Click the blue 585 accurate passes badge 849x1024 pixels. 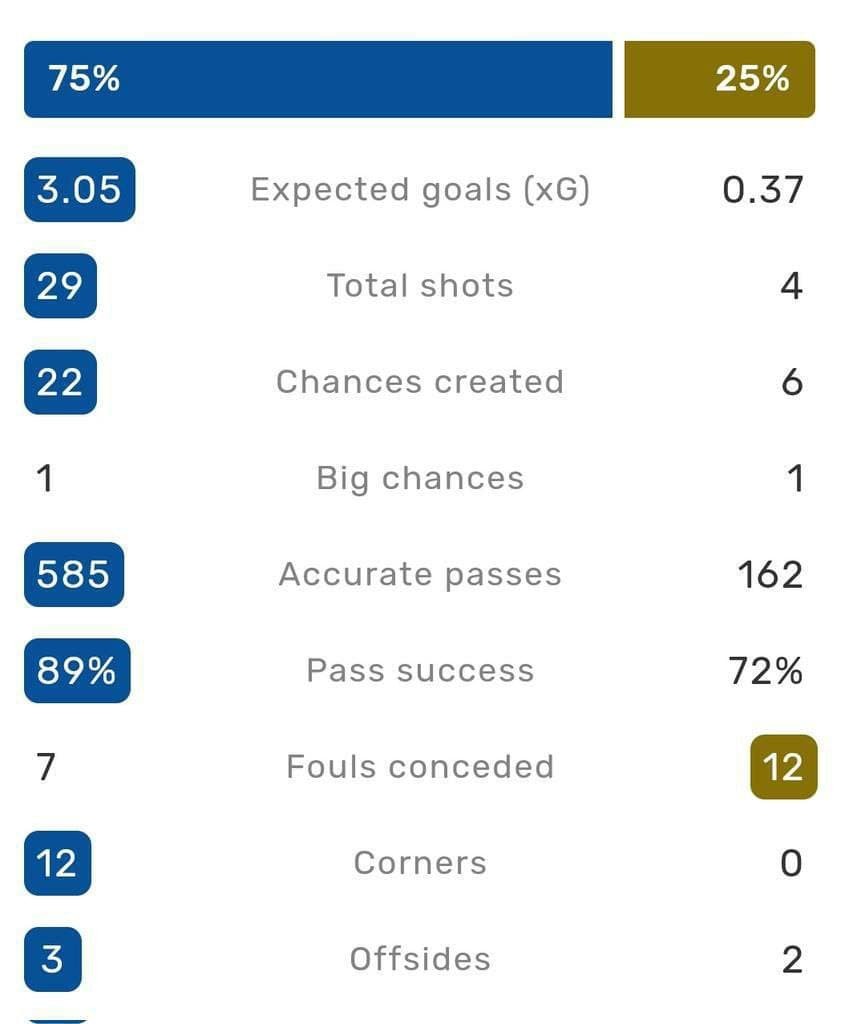73,575
